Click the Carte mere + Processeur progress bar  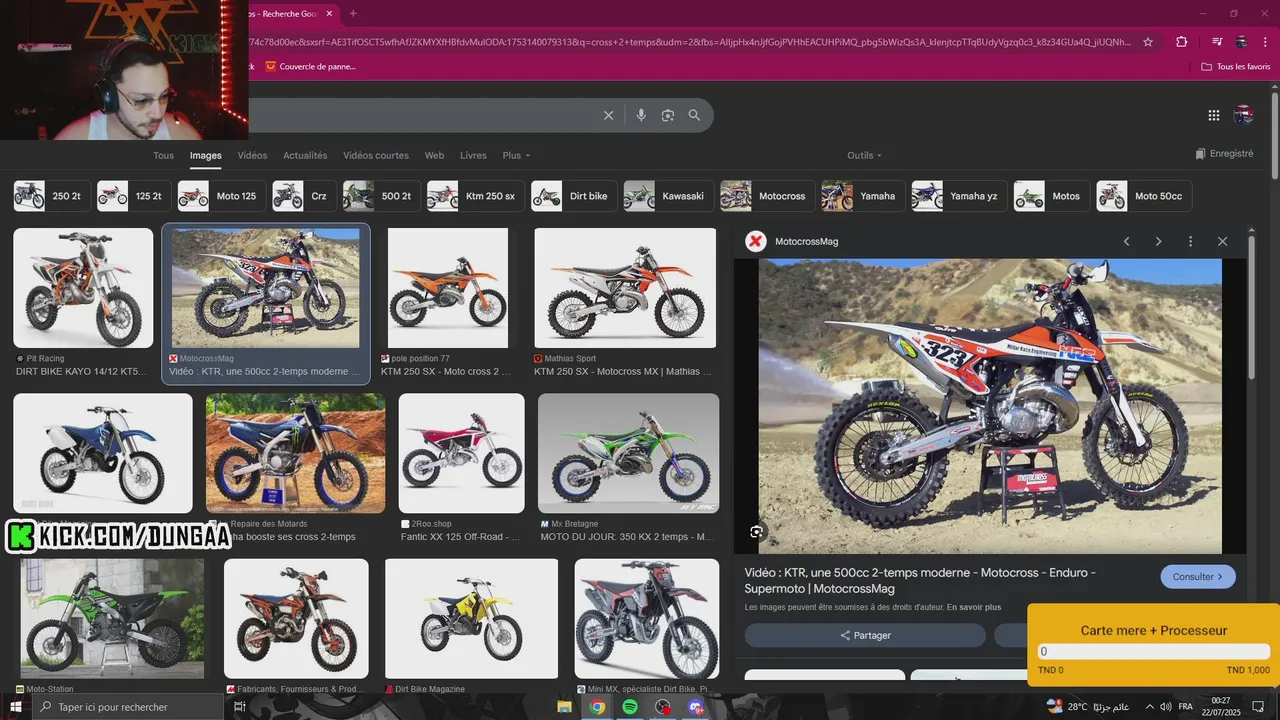[x=1153, y=651]
